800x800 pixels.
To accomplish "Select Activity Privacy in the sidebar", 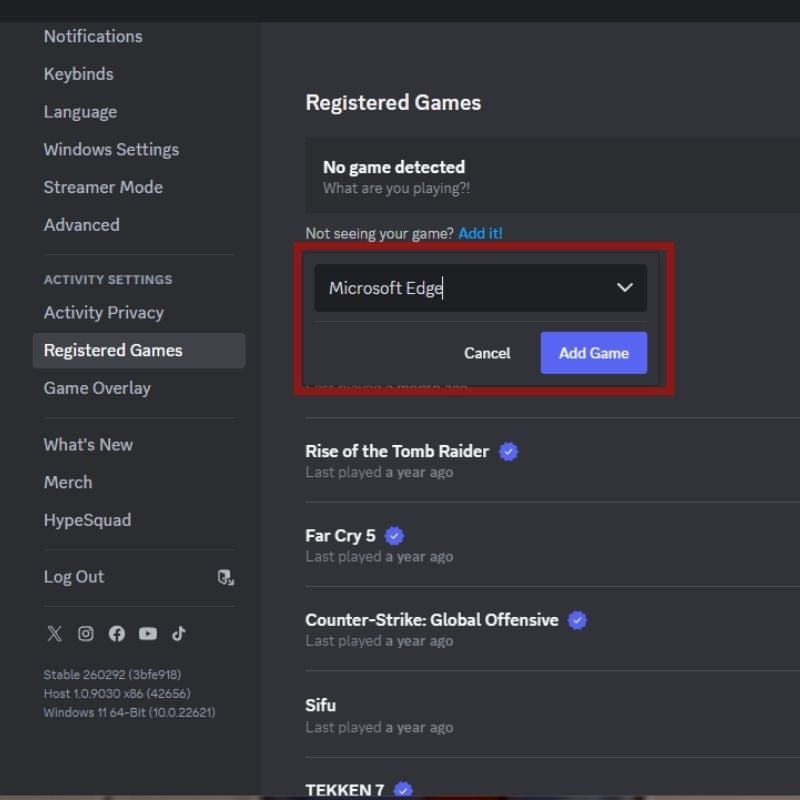I will (x=104, y=313).
